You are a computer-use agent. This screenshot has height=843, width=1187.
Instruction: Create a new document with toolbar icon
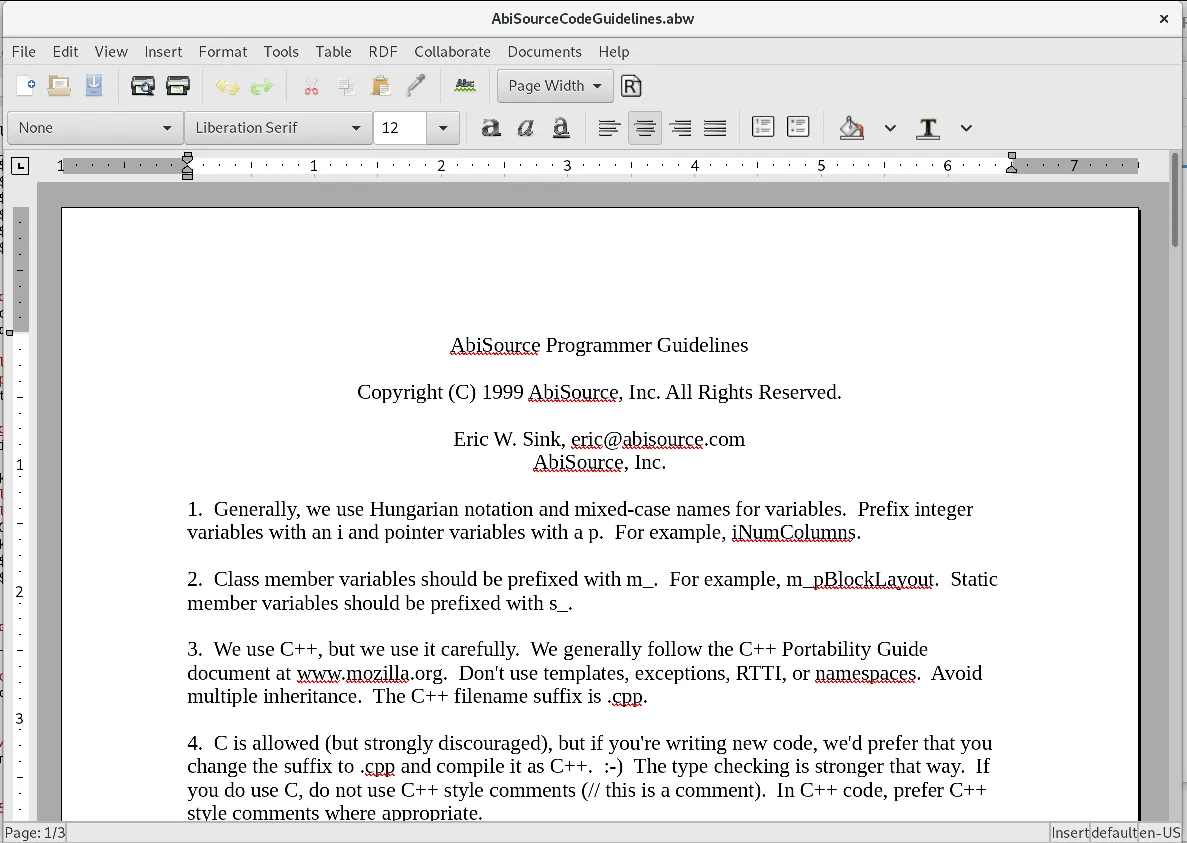(26, 86)
